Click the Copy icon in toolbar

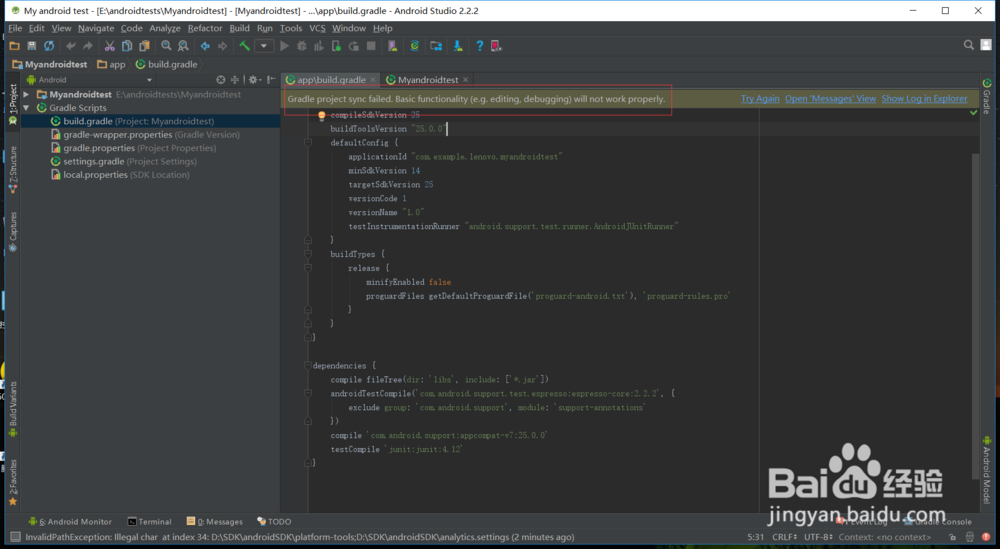tap(127, 46)
